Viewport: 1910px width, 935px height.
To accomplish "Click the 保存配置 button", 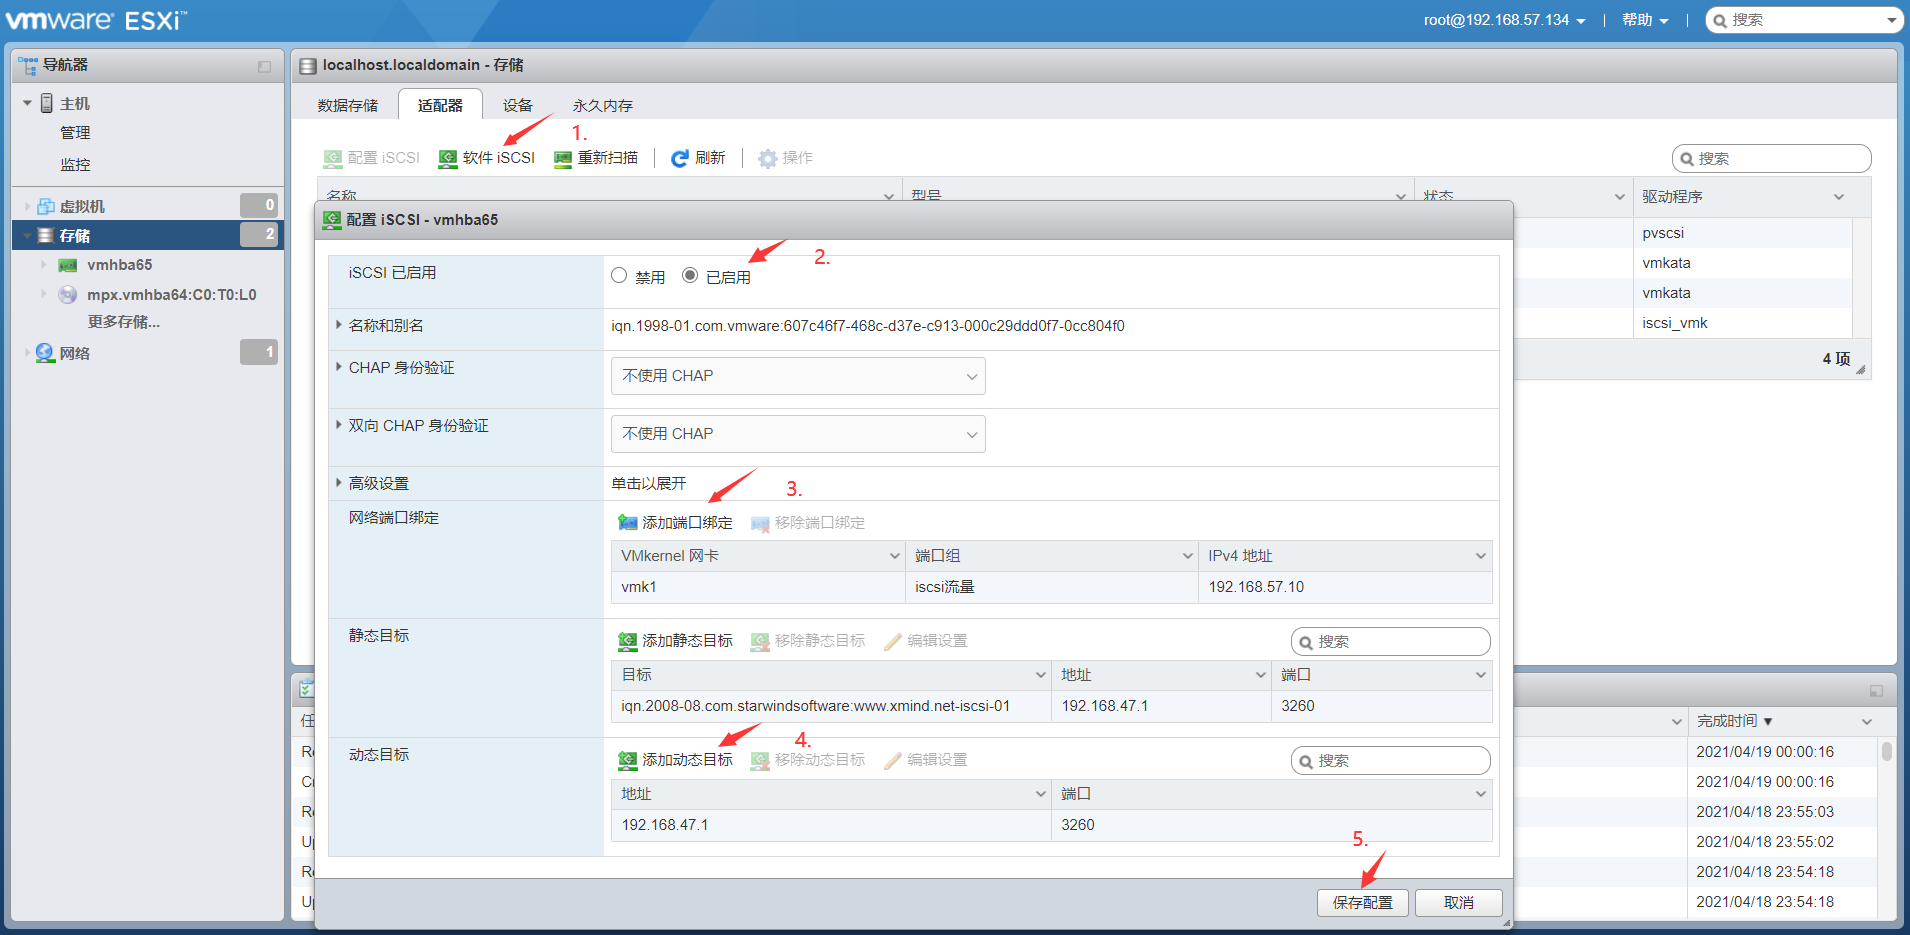I will tap(1362, 902).
